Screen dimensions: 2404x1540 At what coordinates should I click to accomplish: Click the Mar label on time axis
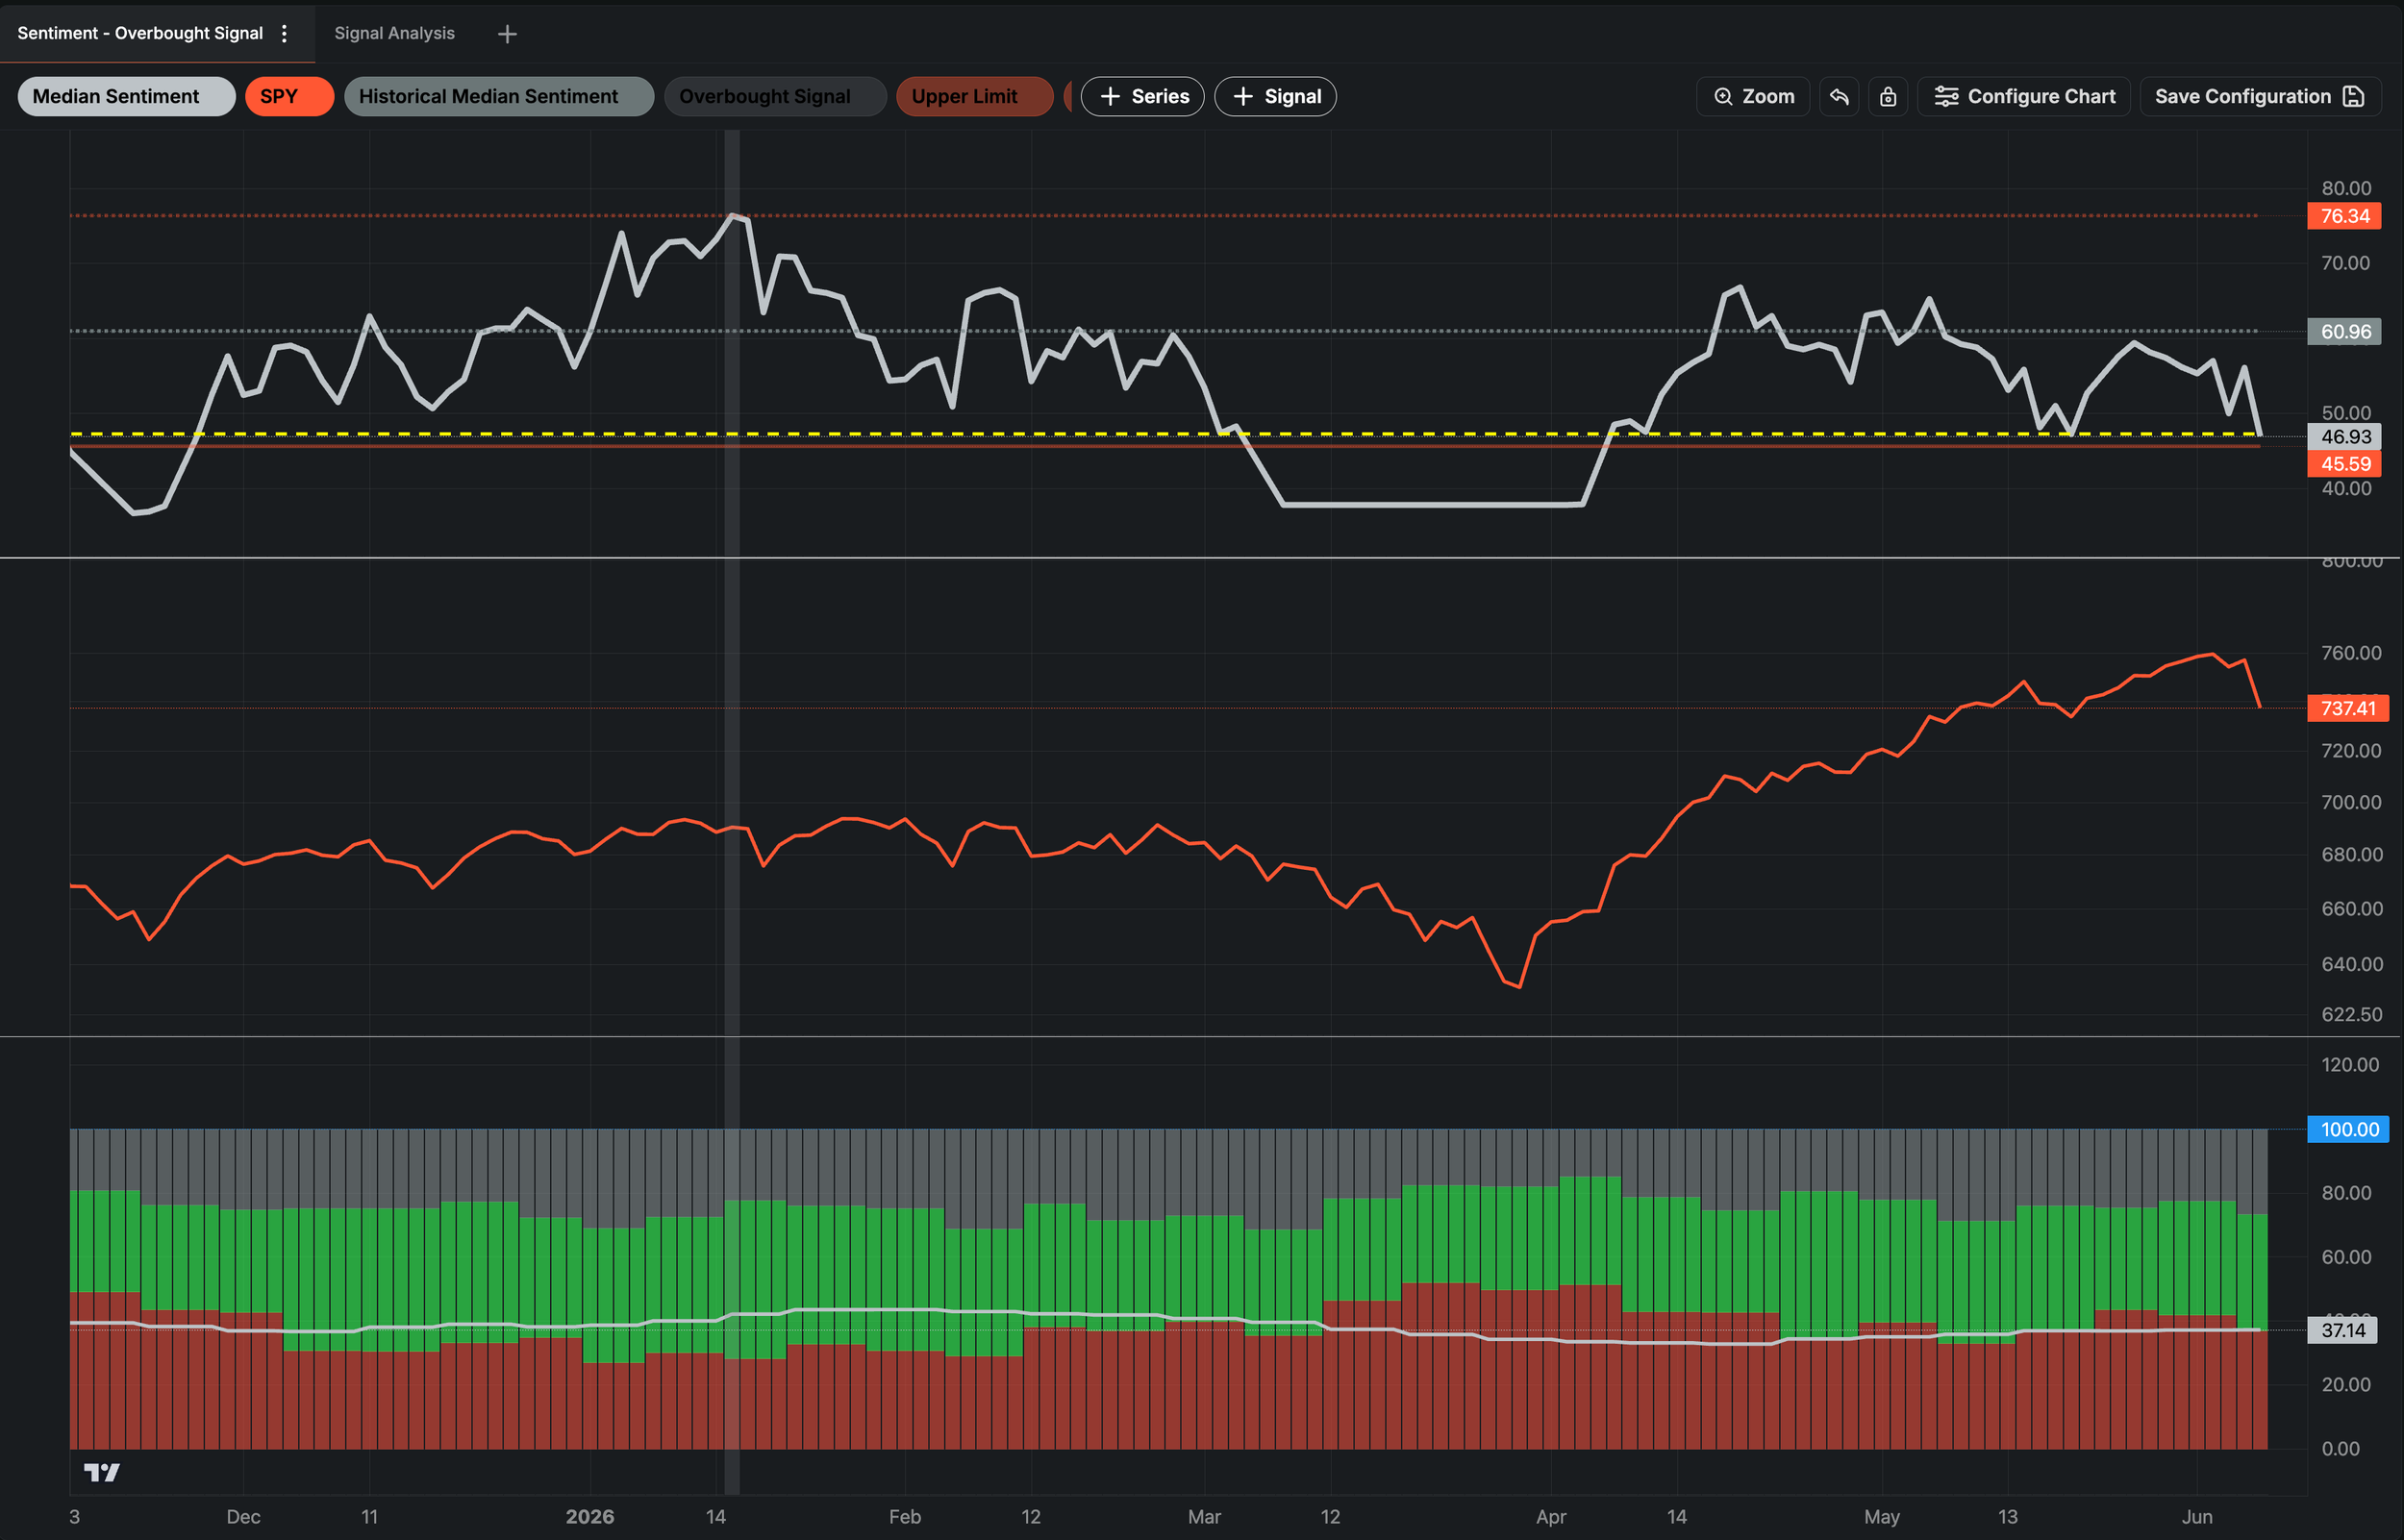pos(1204,1516)
